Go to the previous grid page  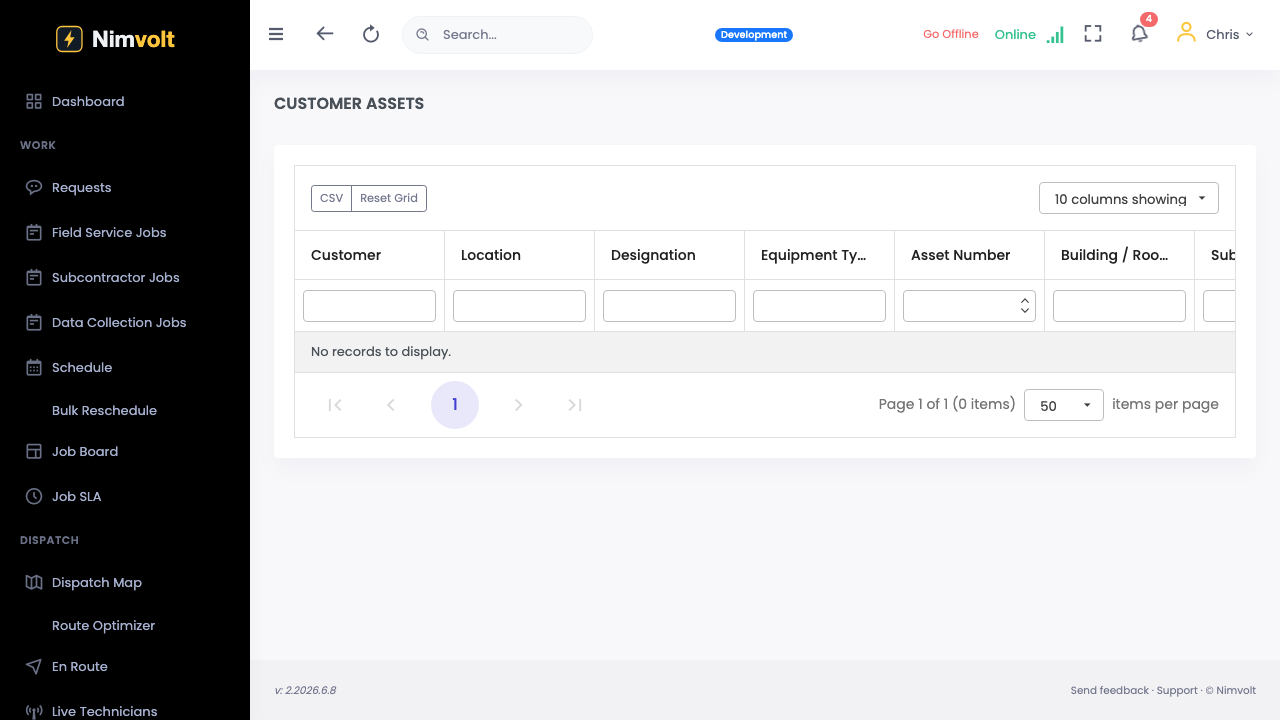tap(391, 405)
